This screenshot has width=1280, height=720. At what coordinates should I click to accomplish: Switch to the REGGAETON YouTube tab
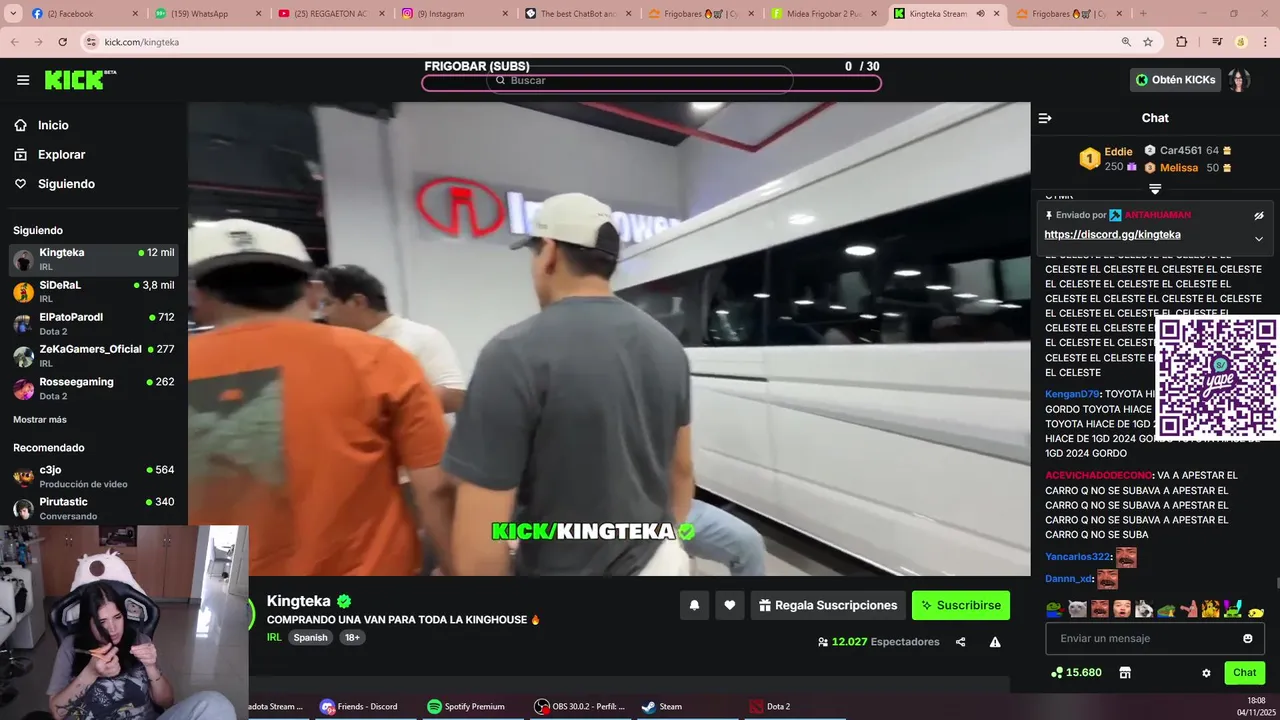tap(330, 14)
